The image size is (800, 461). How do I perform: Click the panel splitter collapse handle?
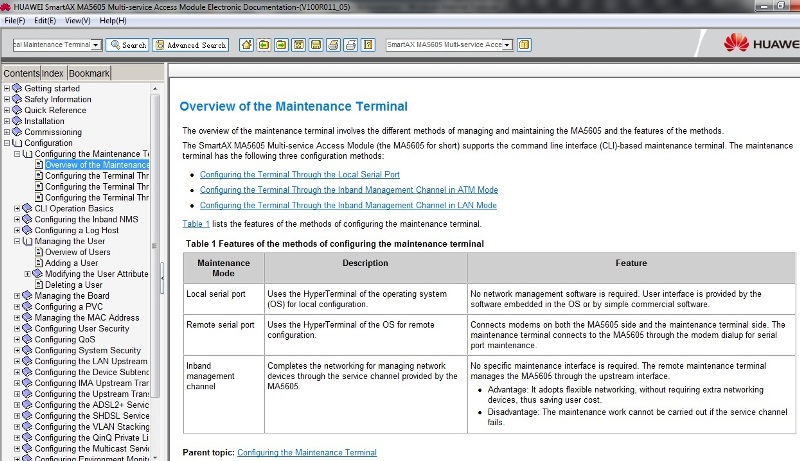162,278
